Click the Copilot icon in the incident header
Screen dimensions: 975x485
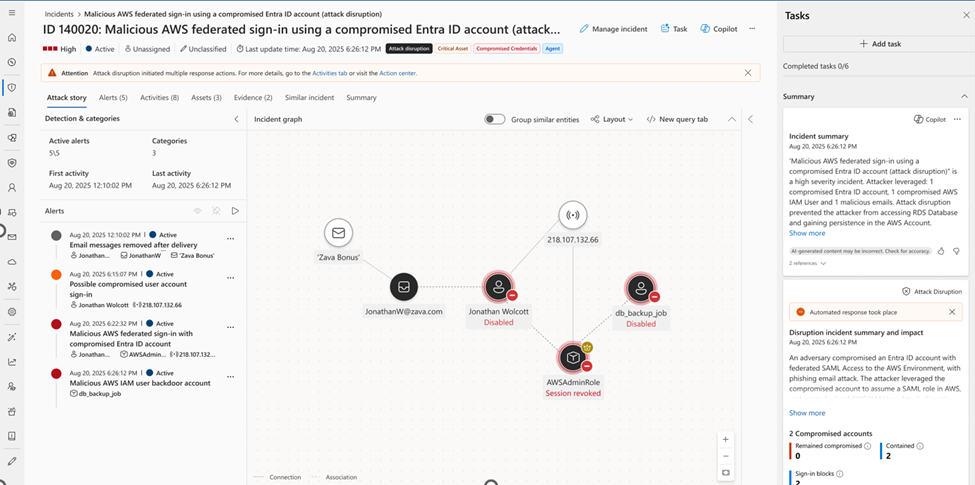pyautogui.click(x=706, y=29)
